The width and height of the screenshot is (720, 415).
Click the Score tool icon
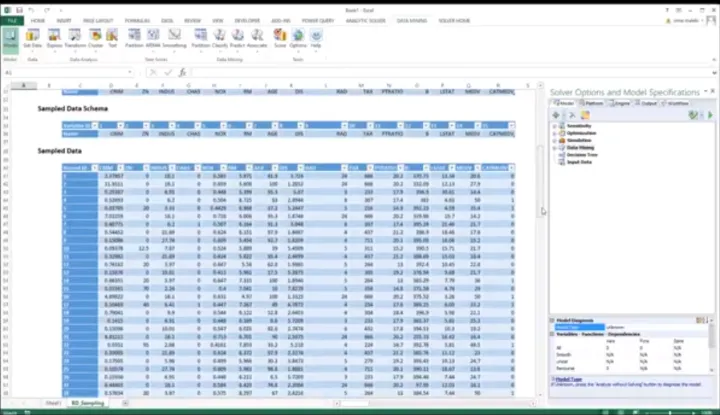tap(279, 37)
